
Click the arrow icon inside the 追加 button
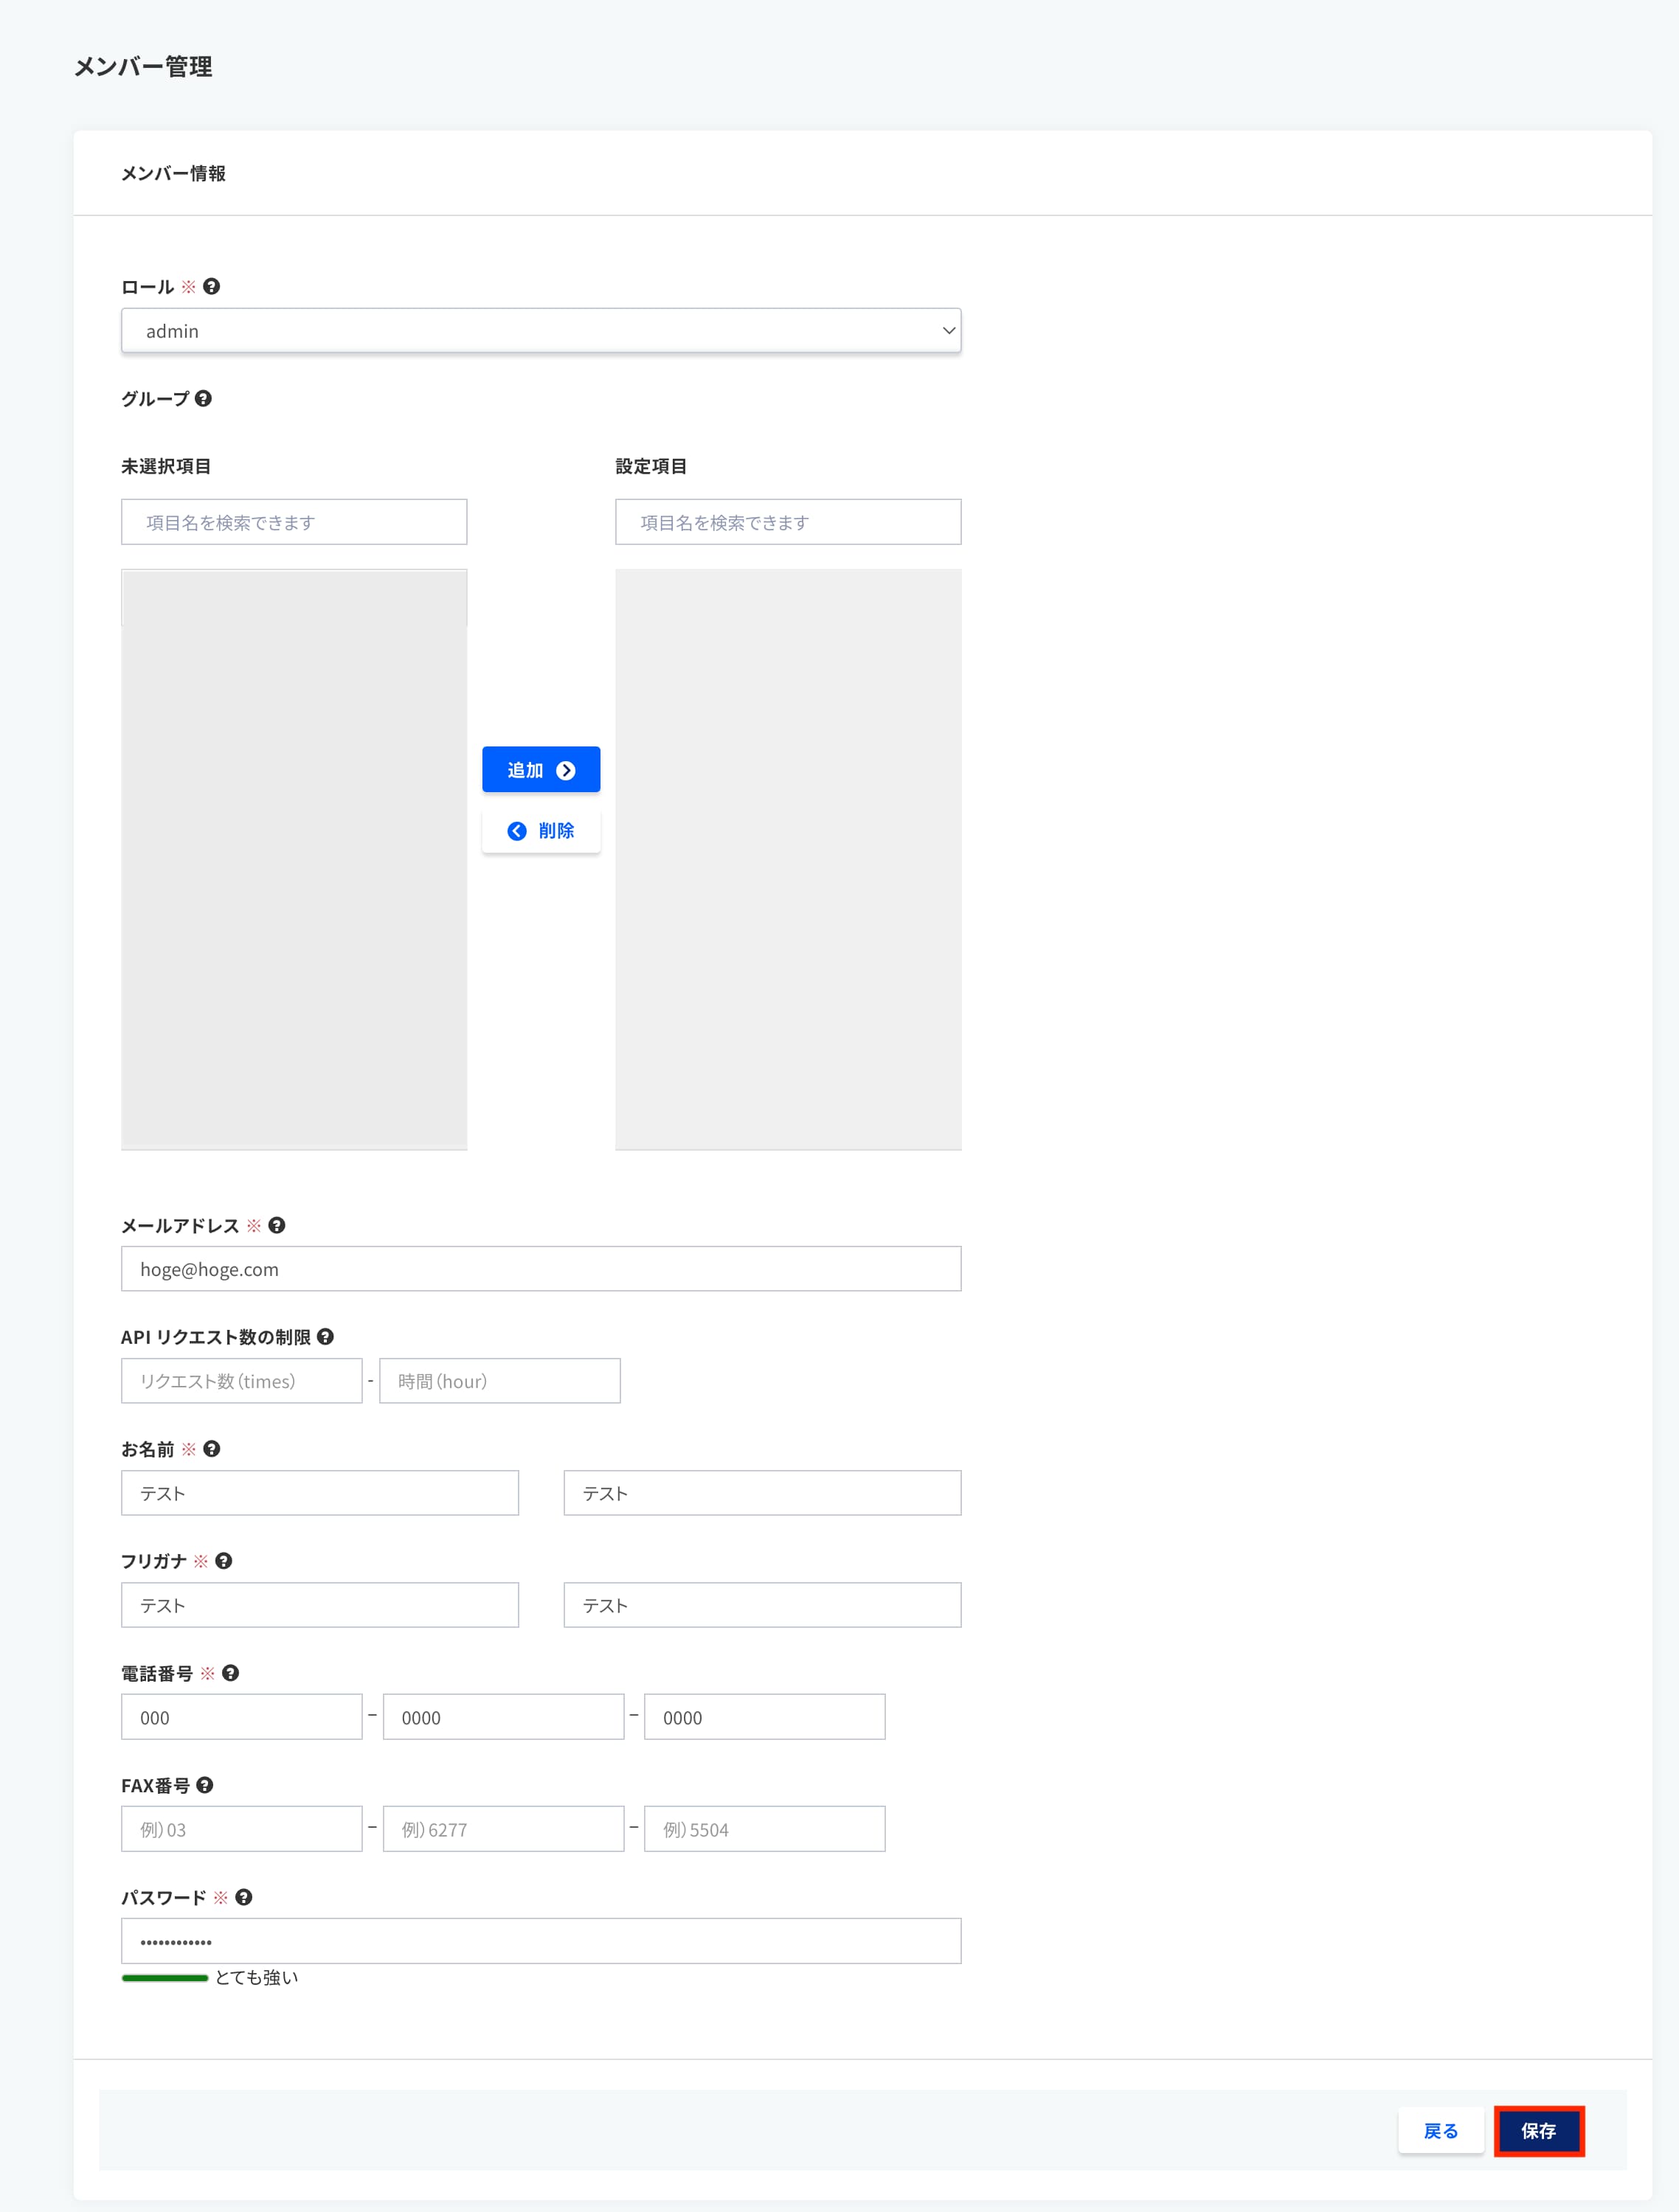(567, 769)
